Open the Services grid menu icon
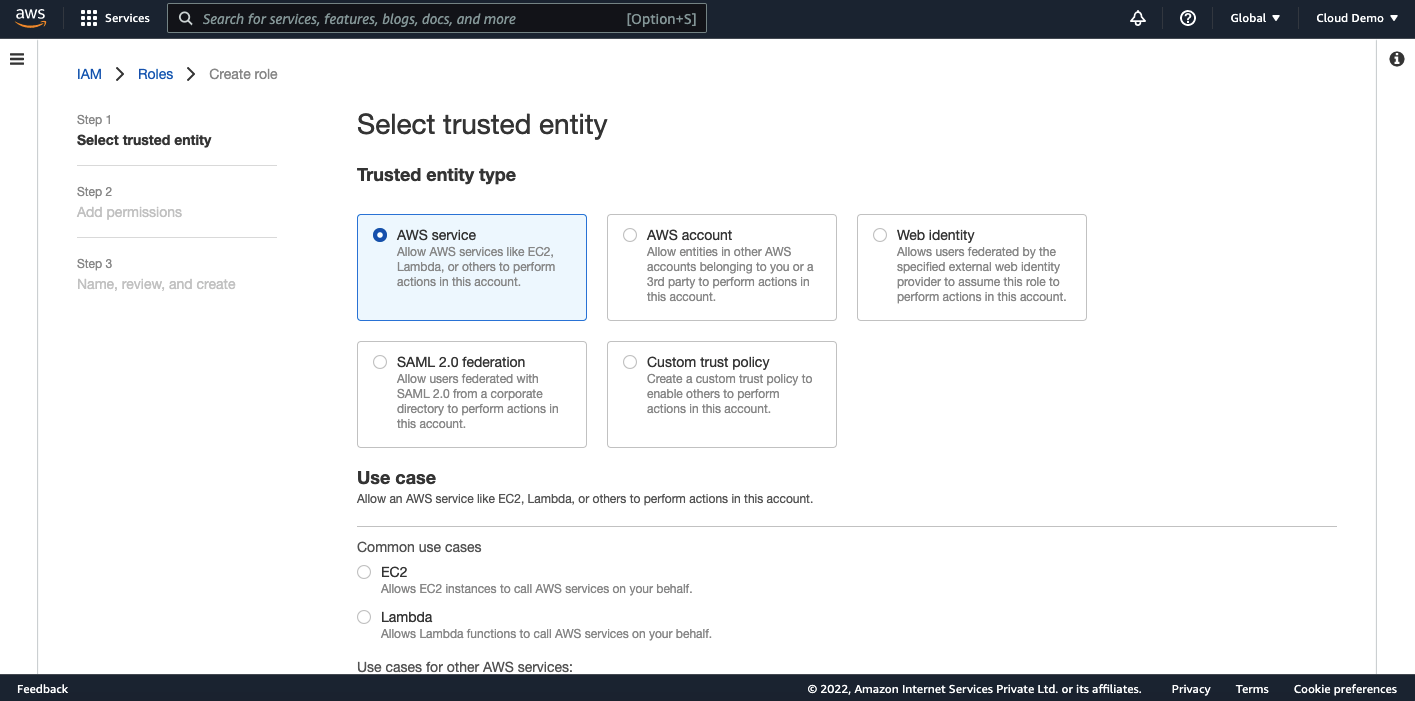This screenshot has width=1415, height=701. click(89, 18)
